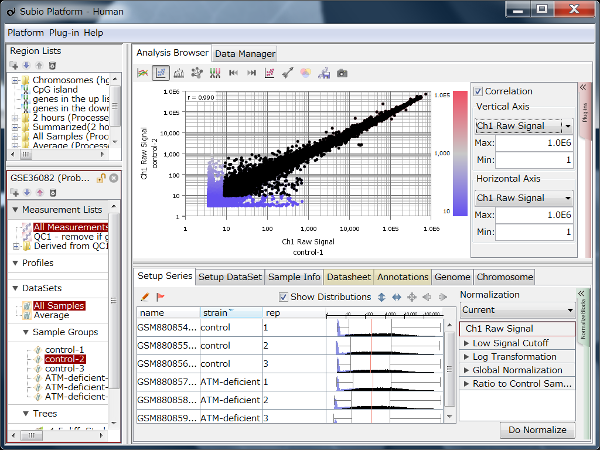The height and width of the screenshot is (450, 600).
Task: Switch to the Data Manager tab
Action: 244,53
